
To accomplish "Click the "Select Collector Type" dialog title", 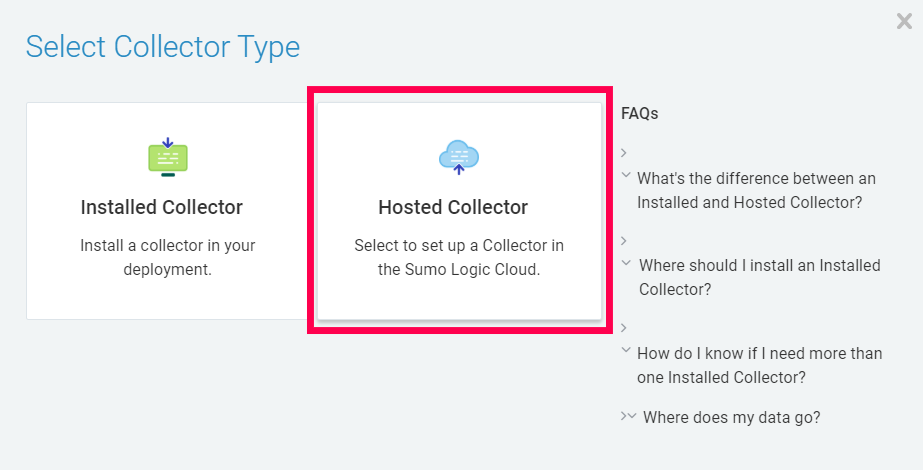I will pyautogui.click(x=163, y=46).
